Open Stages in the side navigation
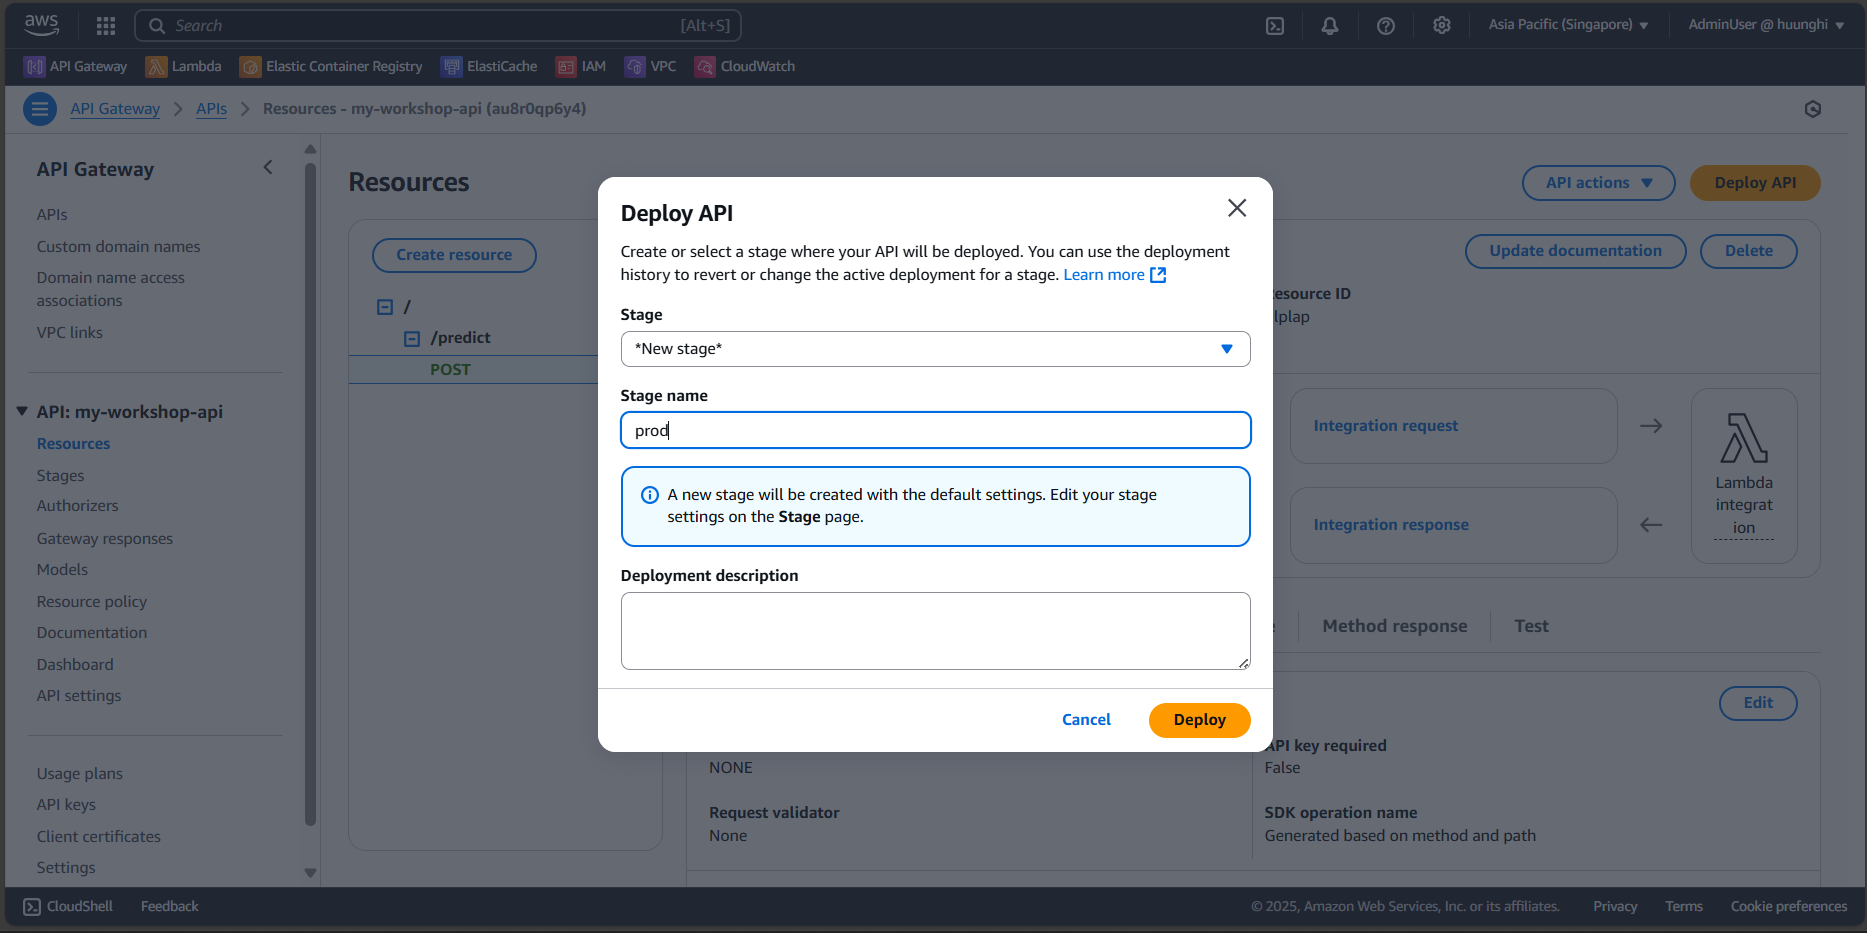 pyautogui.click(x=61, y=476)
